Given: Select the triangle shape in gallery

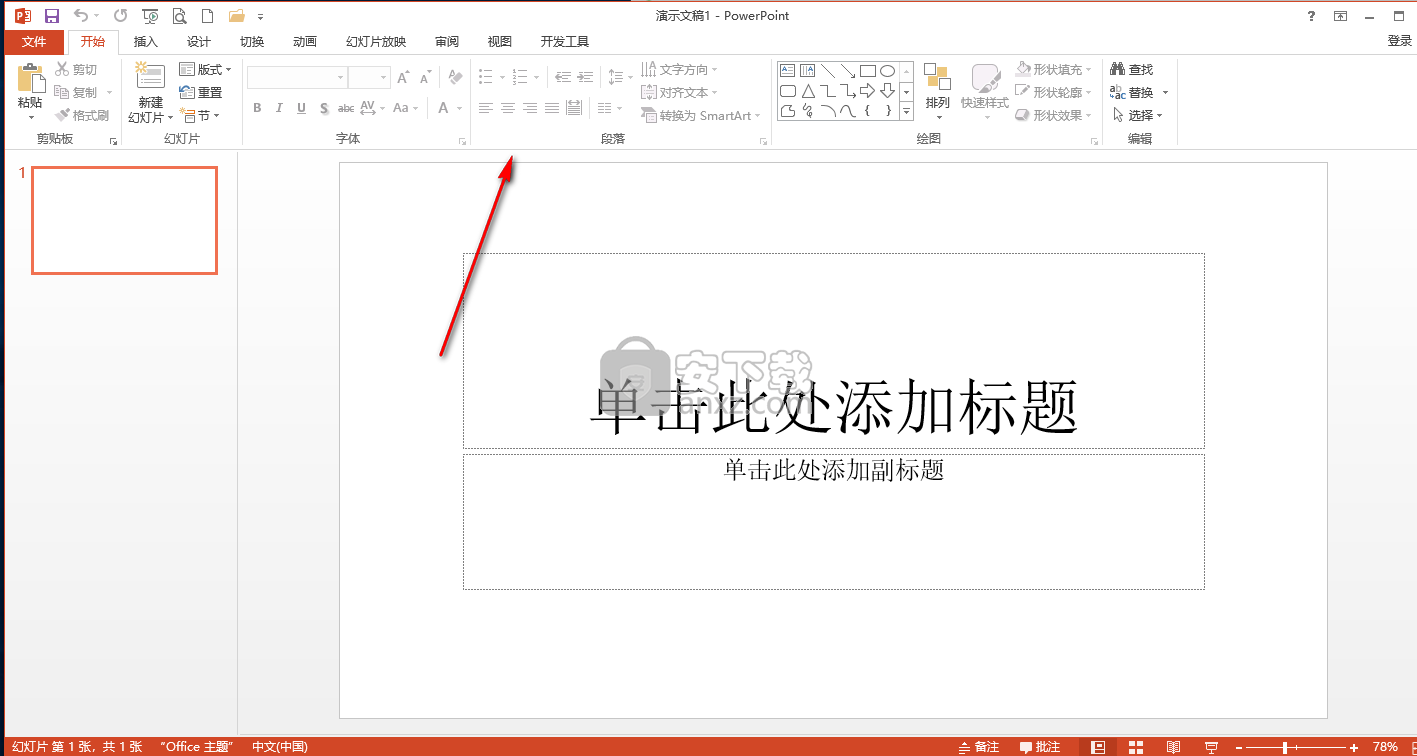Looking at the screenshot, I should [807, 91].
